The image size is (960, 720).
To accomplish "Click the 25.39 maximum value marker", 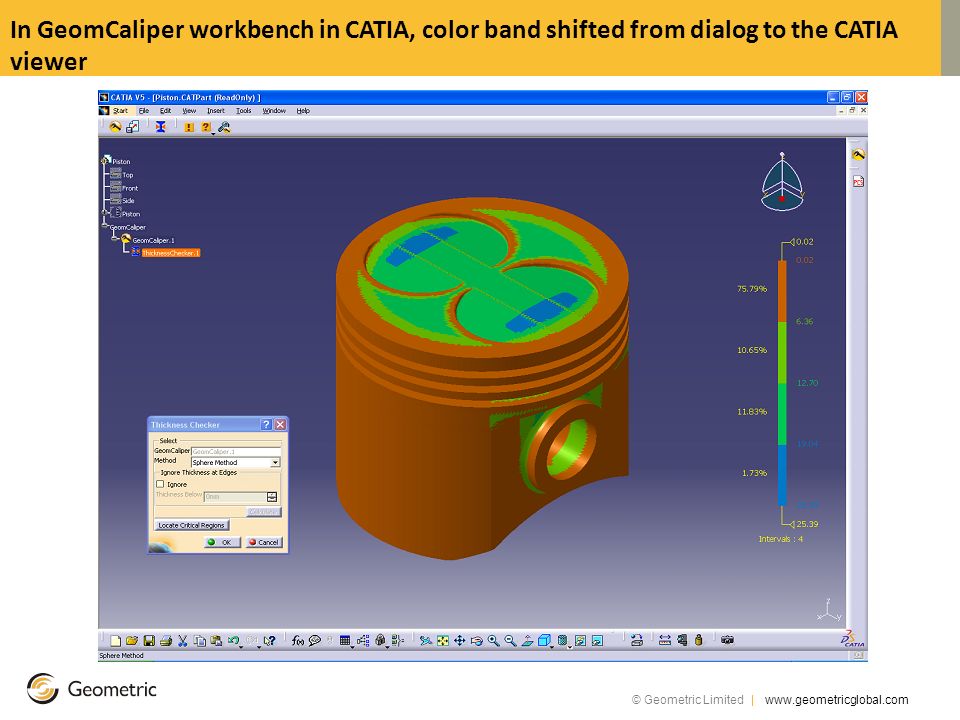I will tap(804, 524).
